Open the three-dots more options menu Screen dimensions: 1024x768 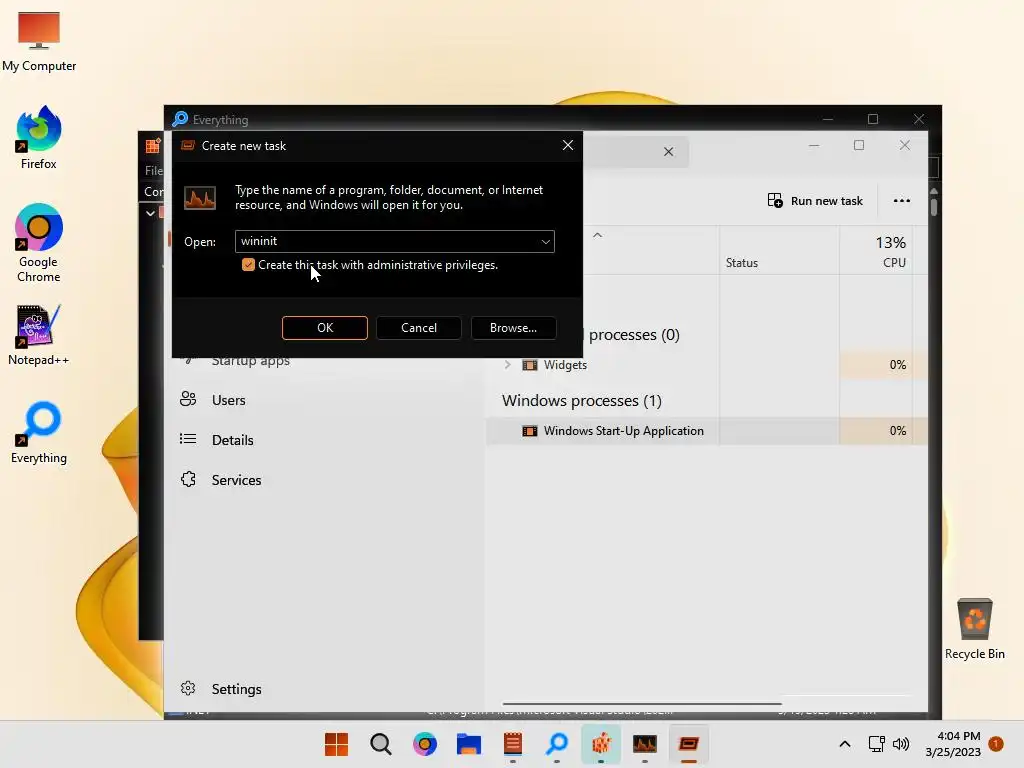[901, 200]
